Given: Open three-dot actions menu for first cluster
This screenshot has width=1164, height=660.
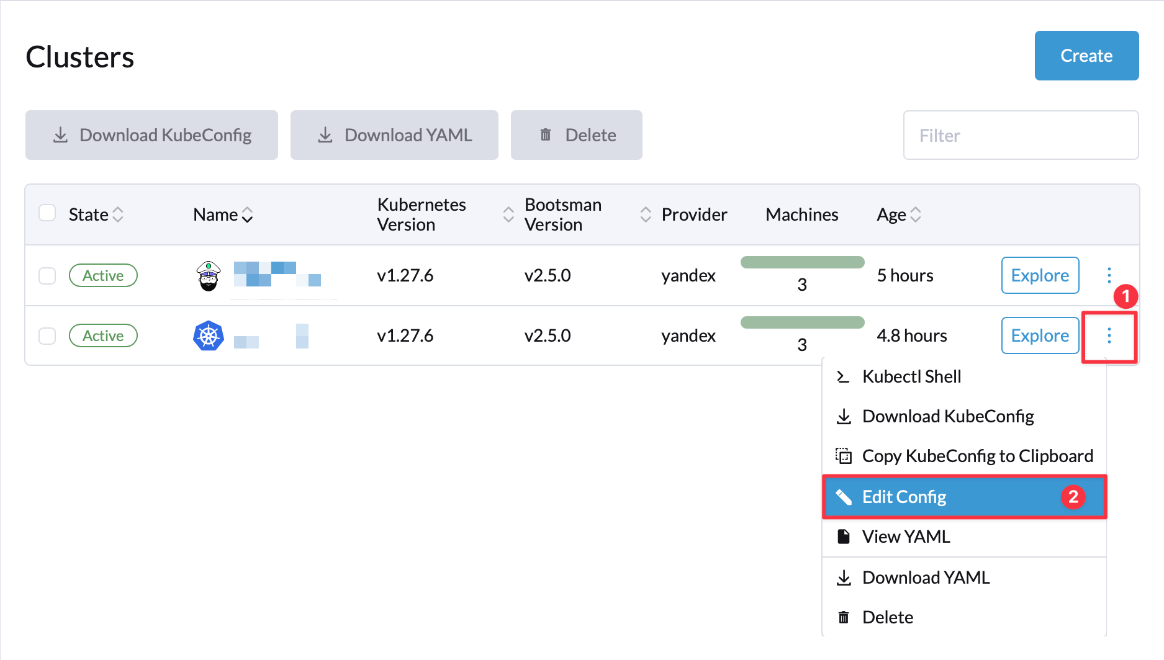Looking at the screenshot, I should pos(1109,275).
